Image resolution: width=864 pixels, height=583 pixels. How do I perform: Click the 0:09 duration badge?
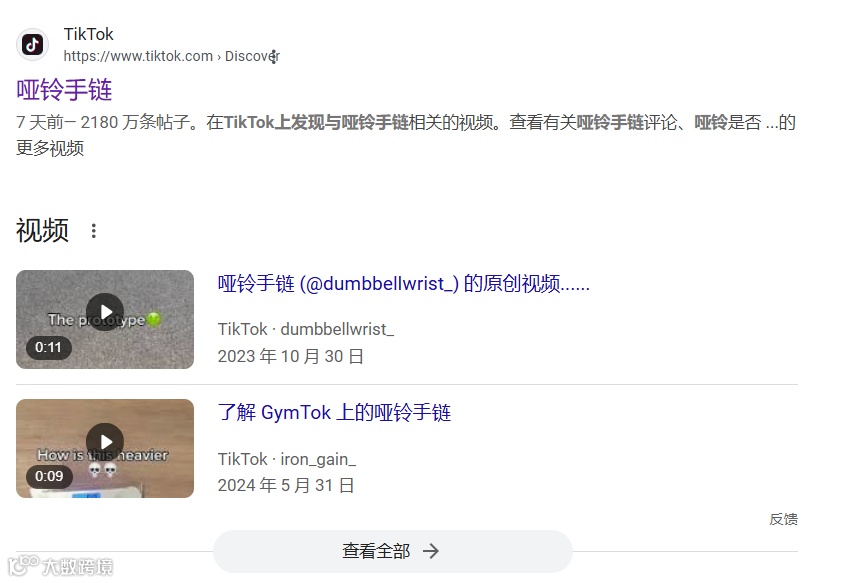[49, 476]
